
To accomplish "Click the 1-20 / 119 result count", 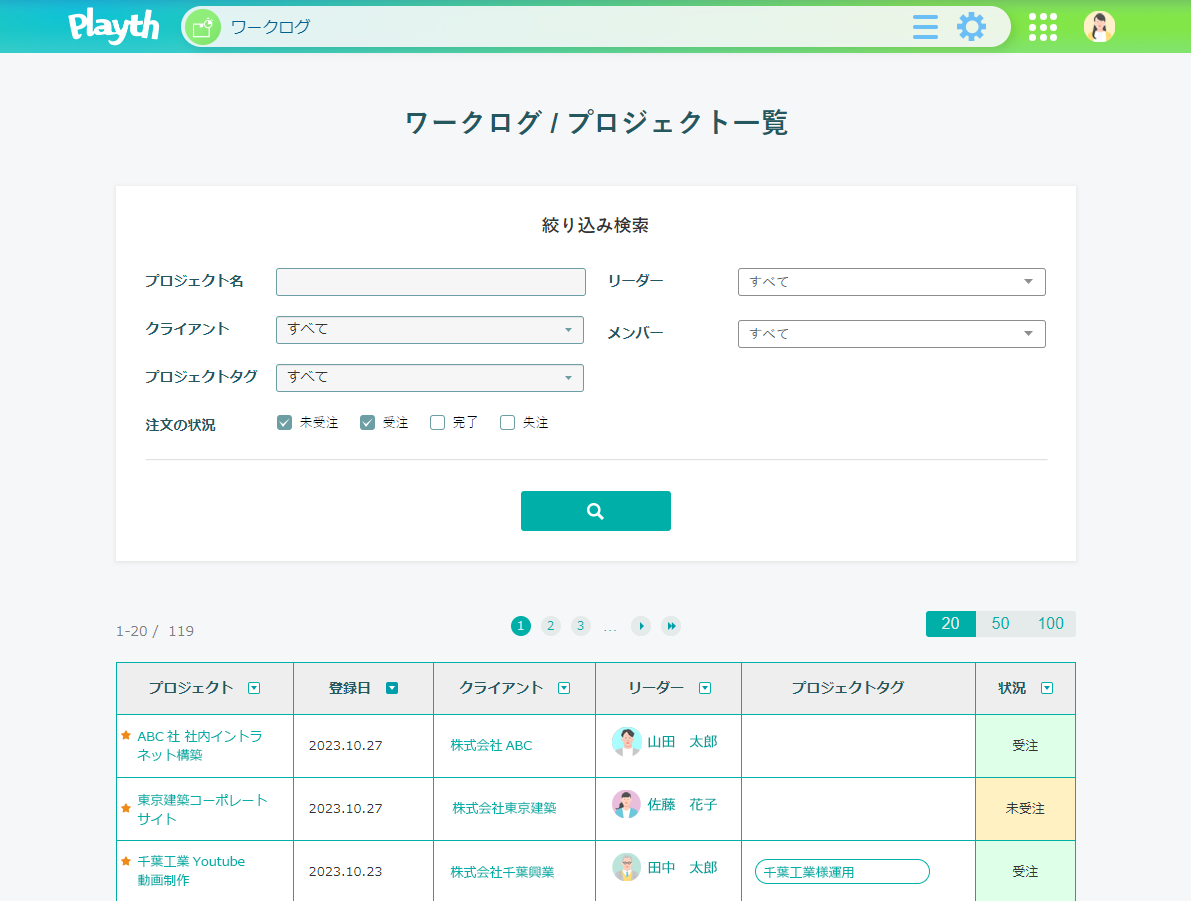I will (x=155, y=631).
